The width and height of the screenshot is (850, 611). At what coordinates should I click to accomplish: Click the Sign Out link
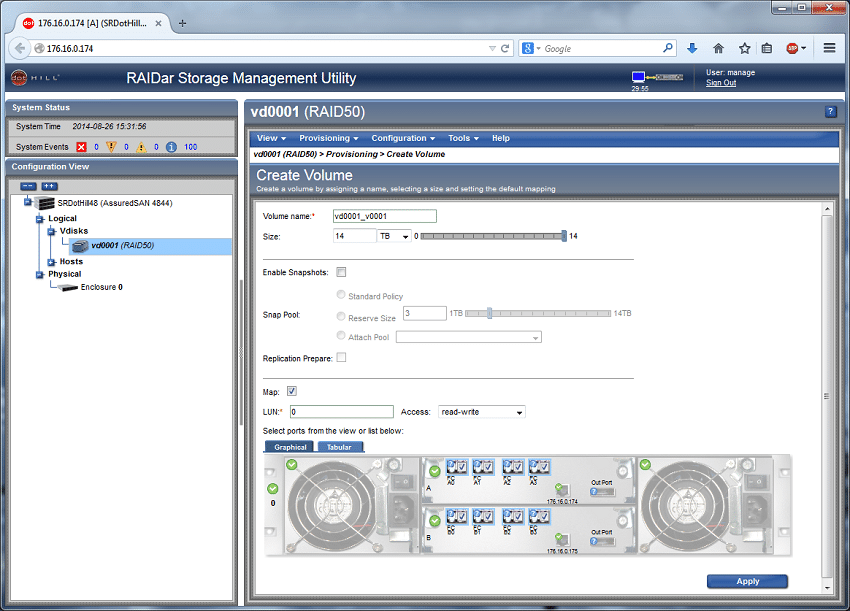click(x=720, y=83)
